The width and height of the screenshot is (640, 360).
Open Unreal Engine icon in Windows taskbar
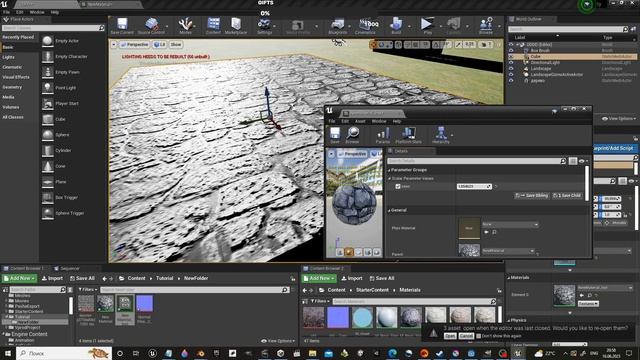(x=152, y=353)
